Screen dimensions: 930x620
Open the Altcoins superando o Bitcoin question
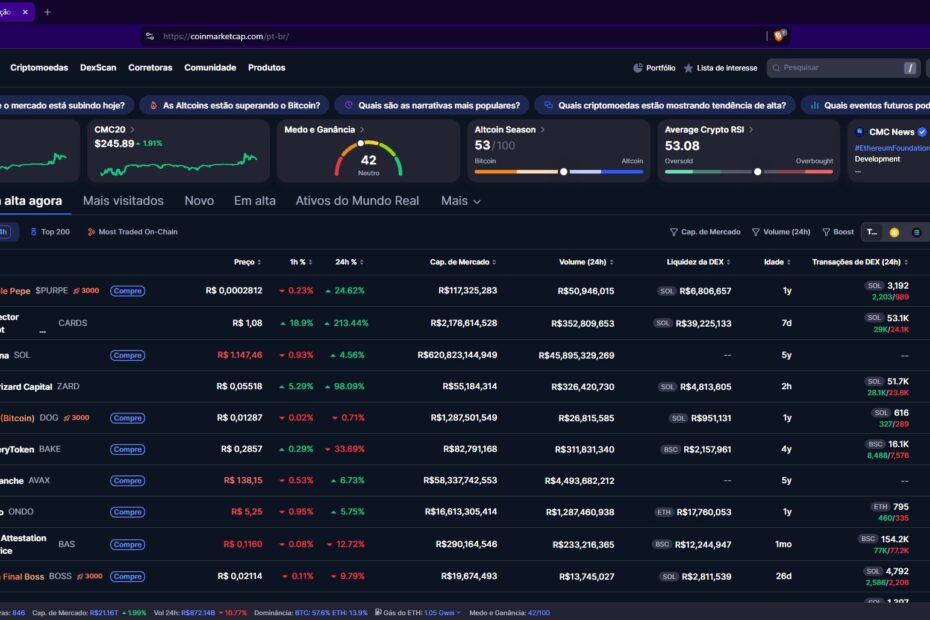pyautogui.click(x=238, y=104)
